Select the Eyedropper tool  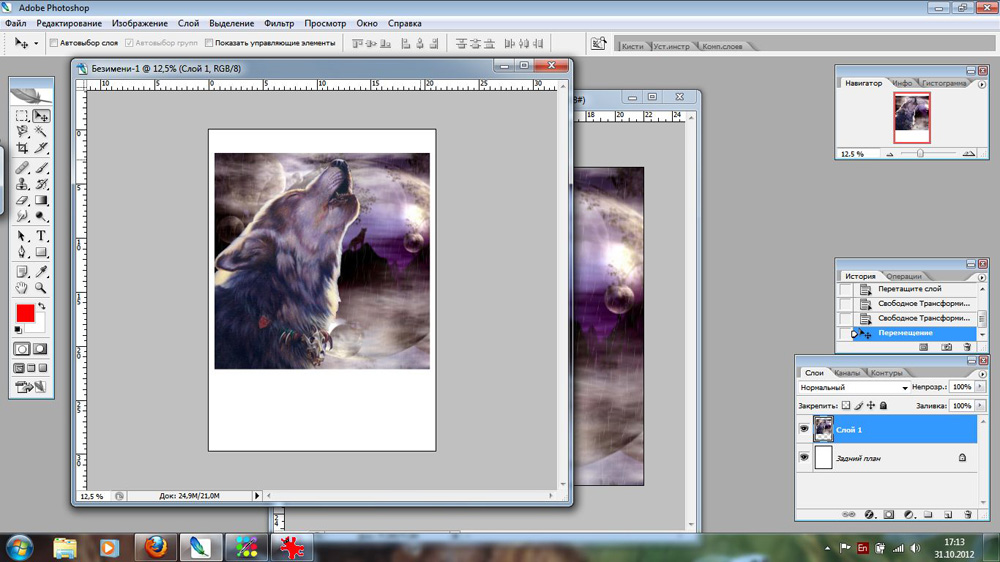coord(41,272)
